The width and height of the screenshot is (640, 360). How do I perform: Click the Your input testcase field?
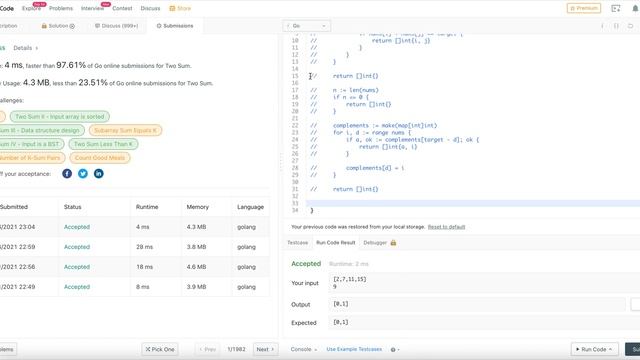[484, 283]
